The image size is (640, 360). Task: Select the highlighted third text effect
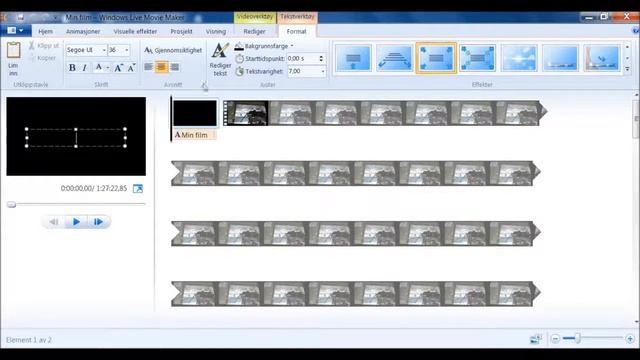point(436,58)
